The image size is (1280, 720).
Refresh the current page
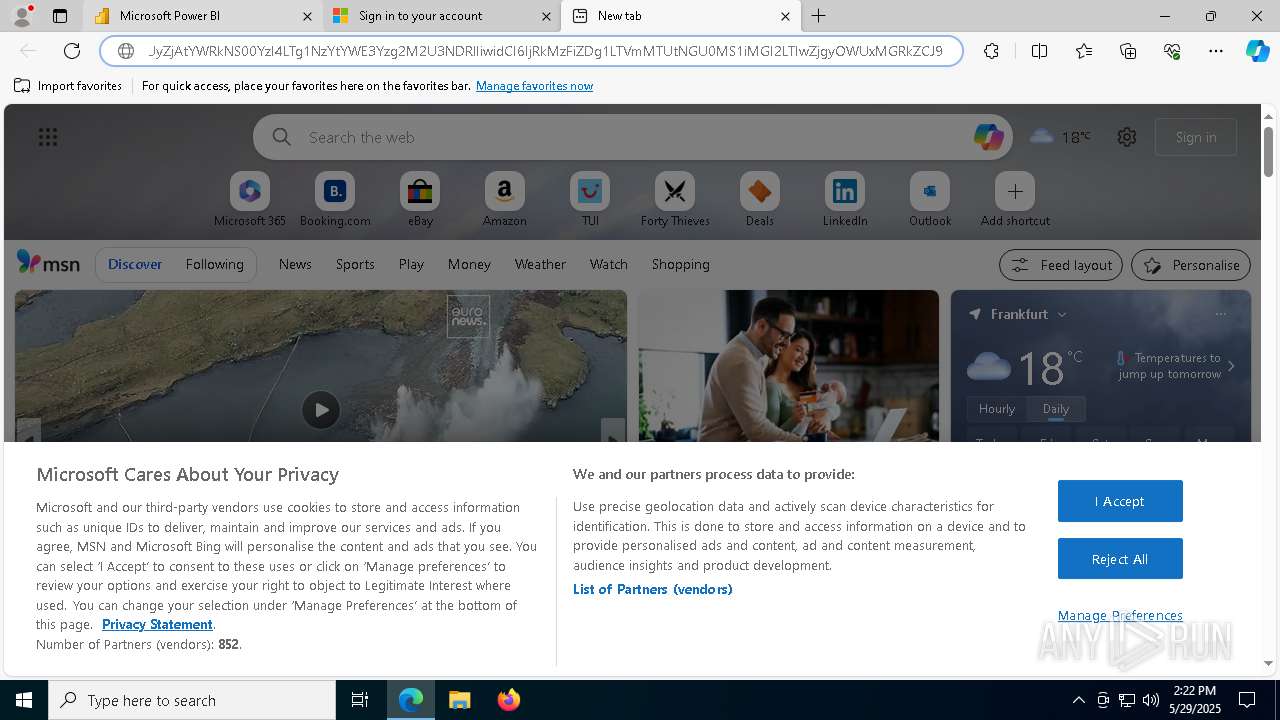(72, 51)
